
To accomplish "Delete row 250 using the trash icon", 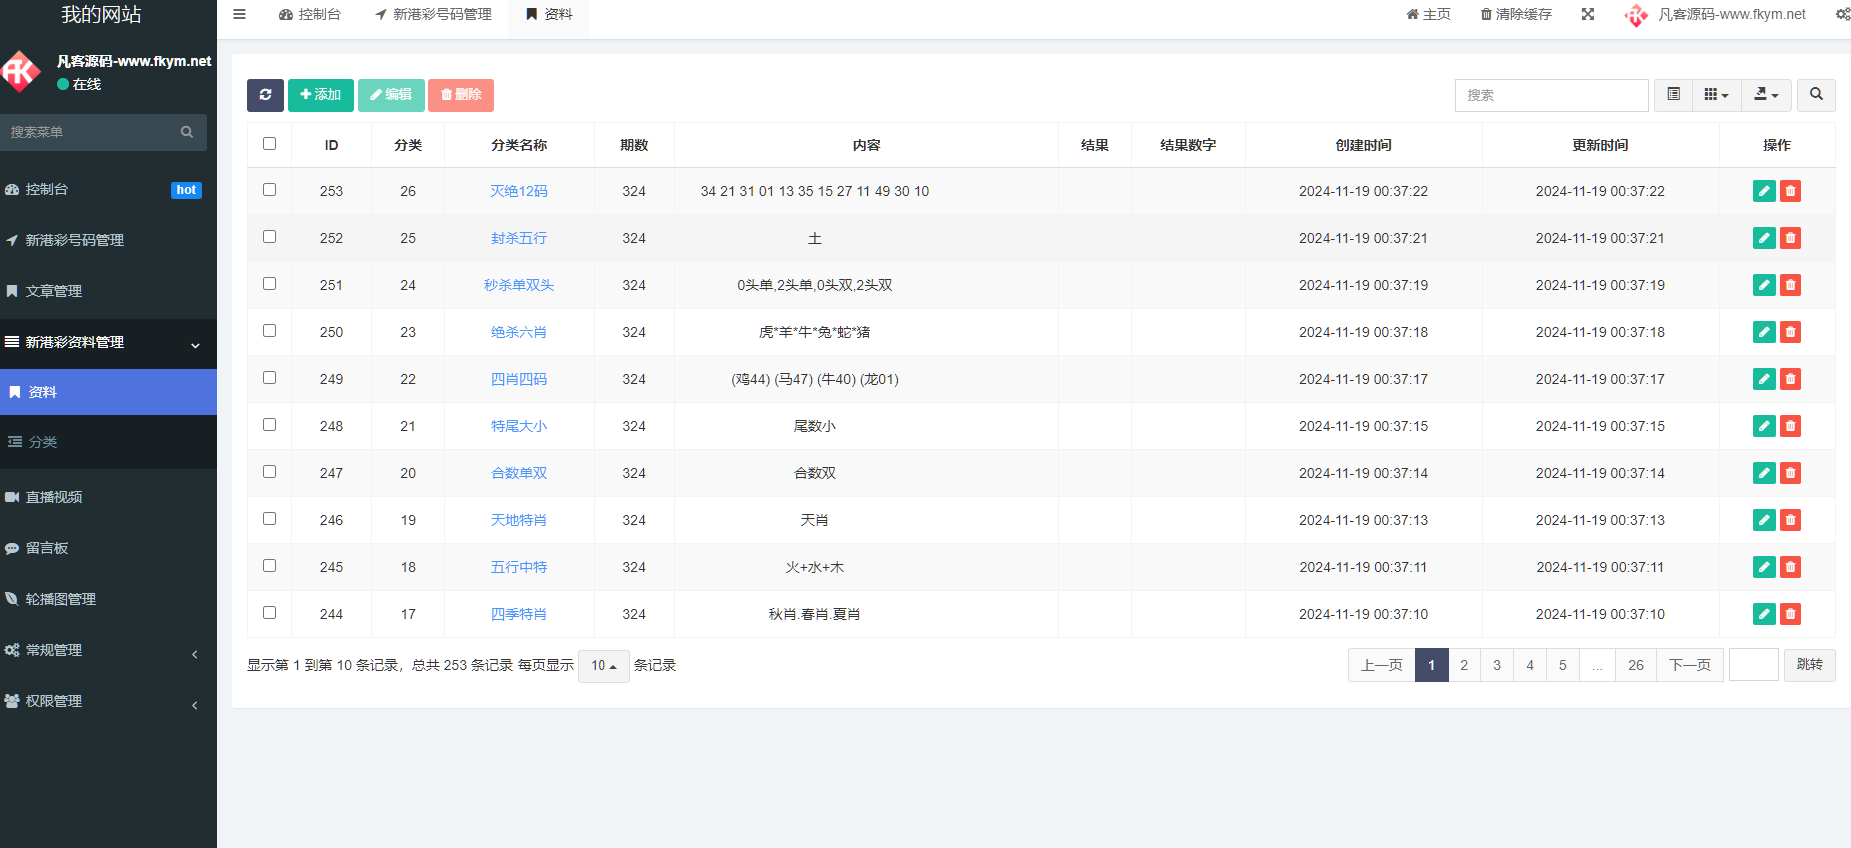I will point(1790,332).
